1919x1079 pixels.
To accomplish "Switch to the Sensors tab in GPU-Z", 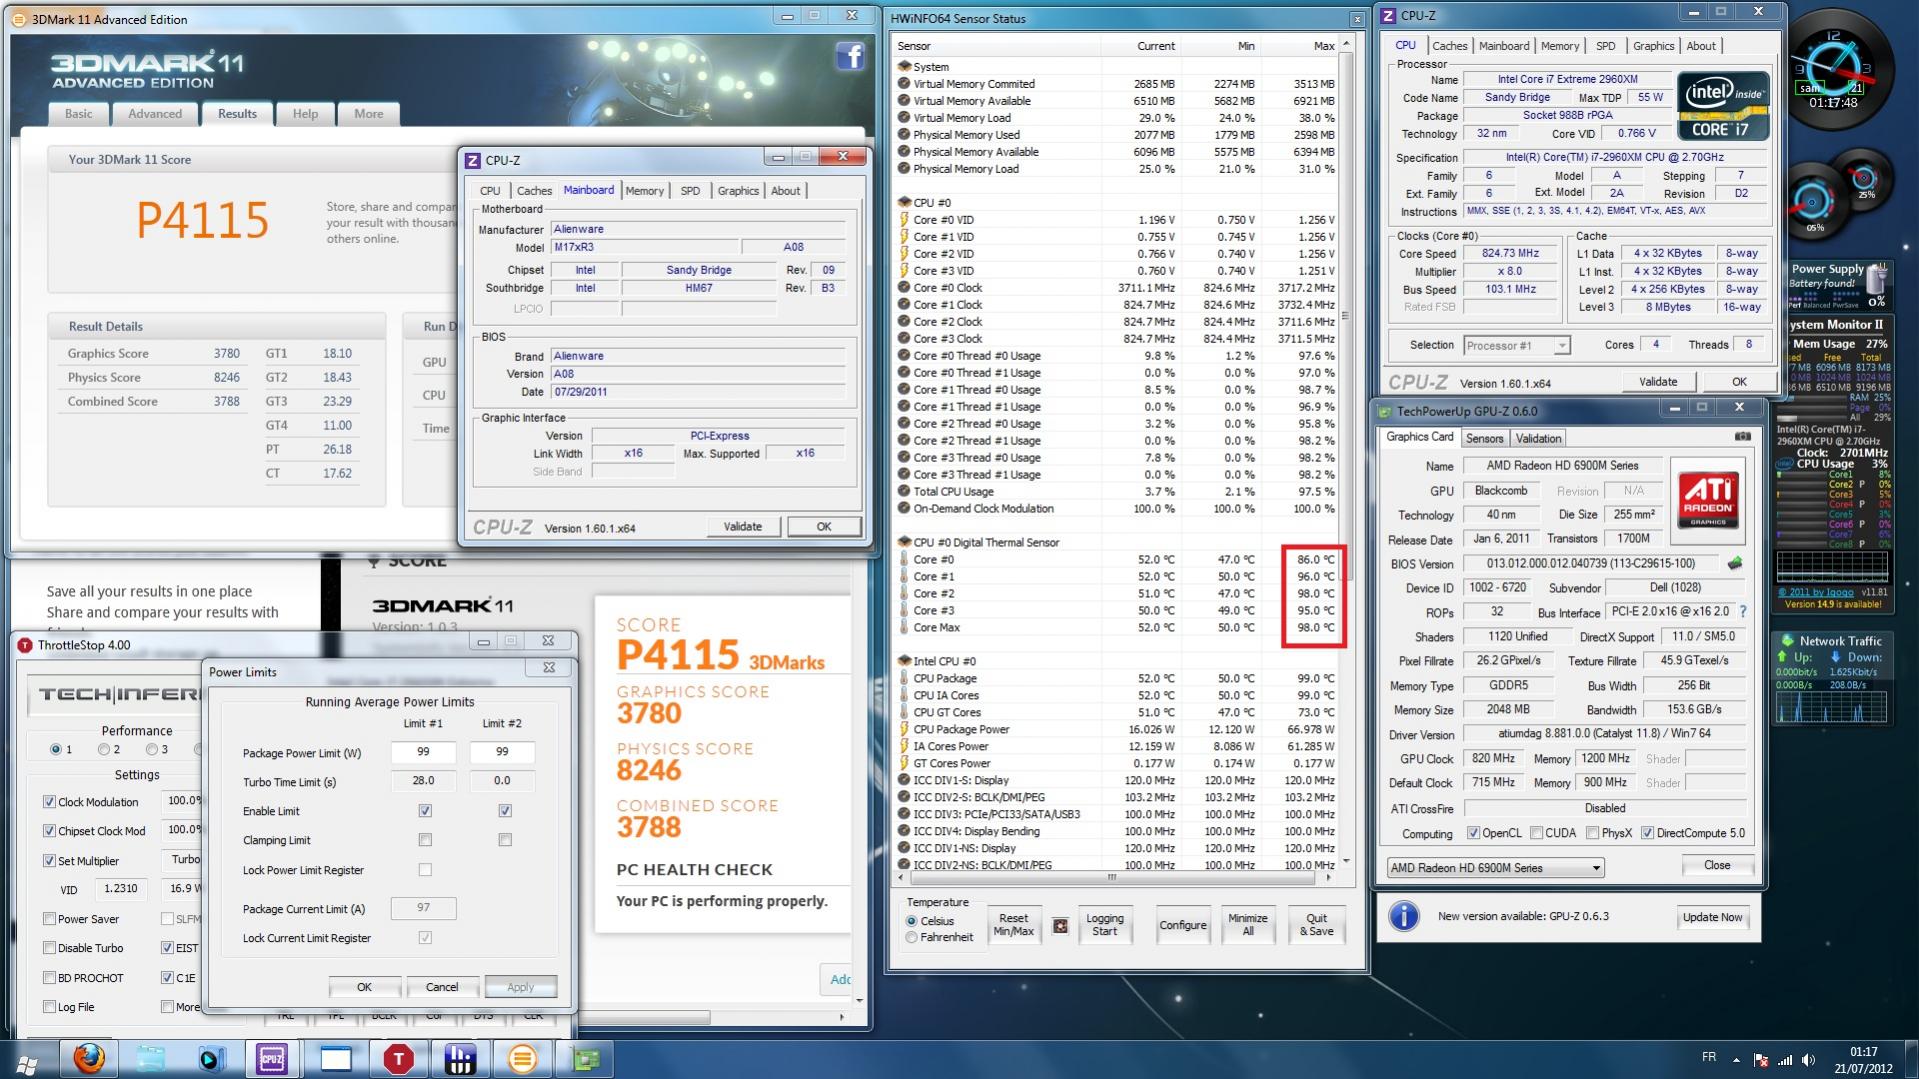I will click(1484, 438).
